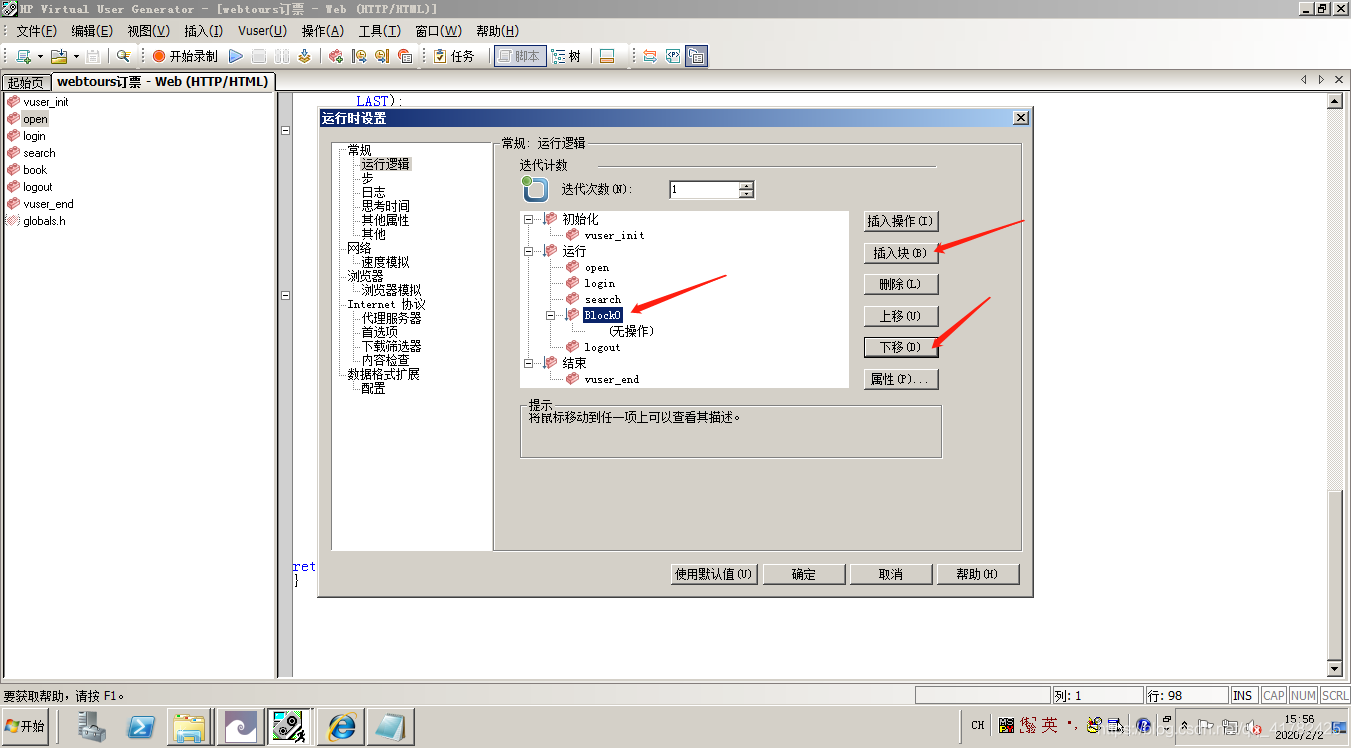Select 速度模拟 under 网络
This screenshot has height=748, width=1351.
pyautogui.click(x=385, y=262)
